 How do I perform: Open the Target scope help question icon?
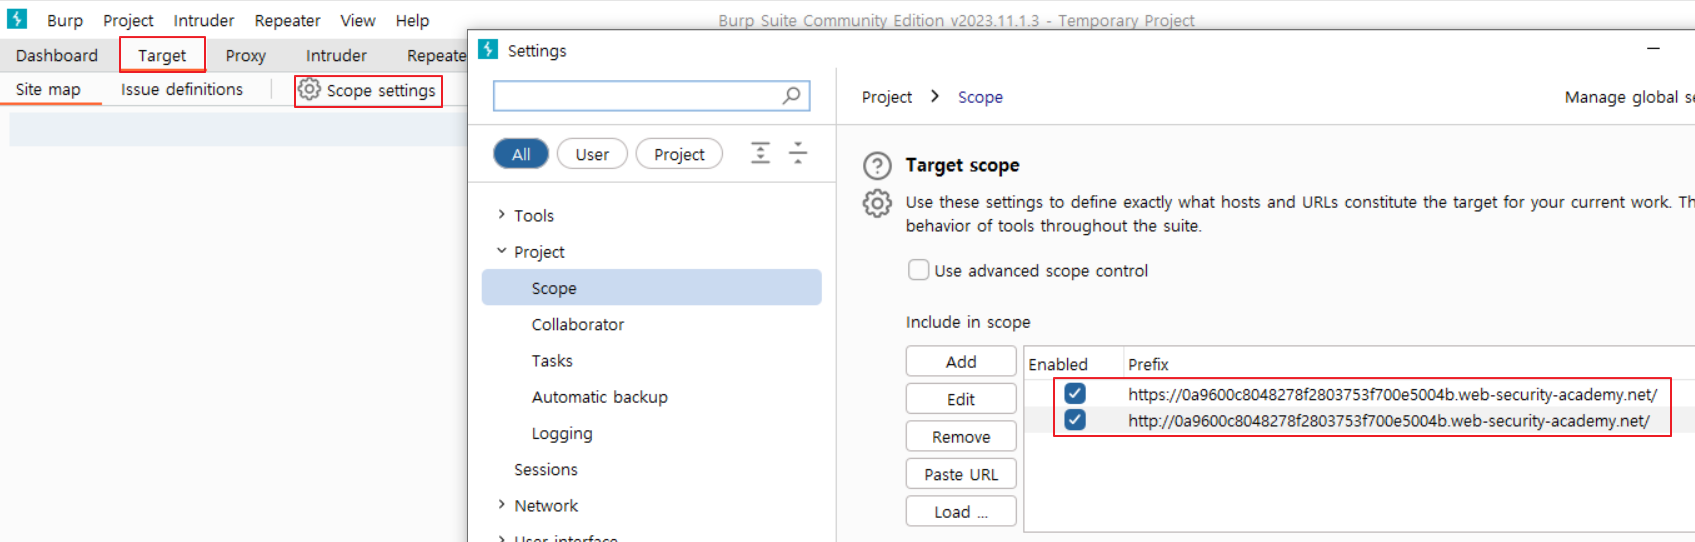point(877,166)
